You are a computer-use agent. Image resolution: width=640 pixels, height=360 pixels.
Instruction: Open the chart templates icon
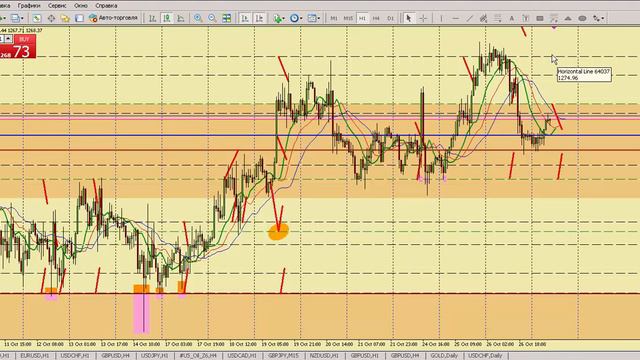point(312,18)
